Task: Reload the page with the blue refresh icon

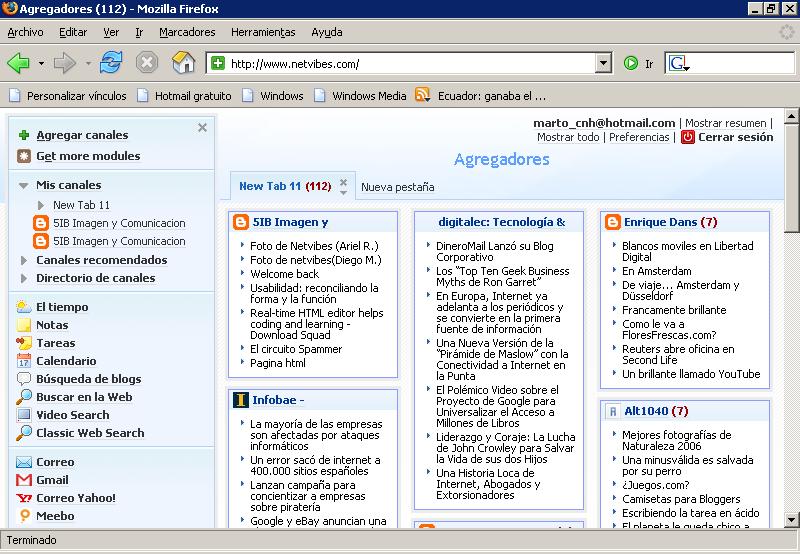Action: (111, 63)
